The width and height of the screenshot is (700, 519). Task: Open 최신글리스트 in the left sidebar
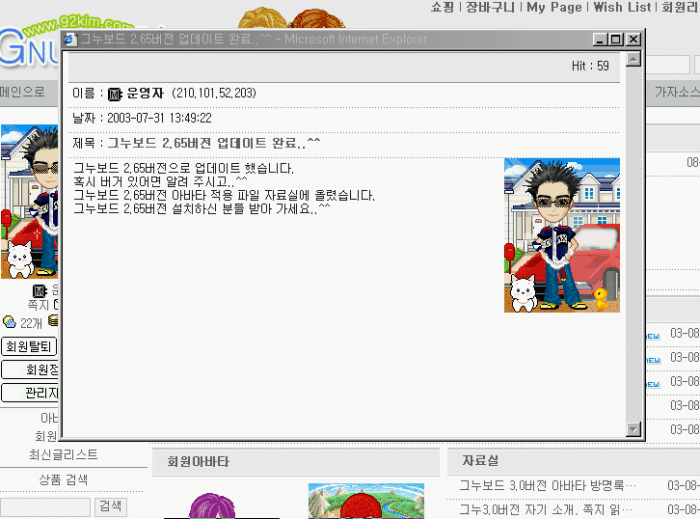[63, 455]
